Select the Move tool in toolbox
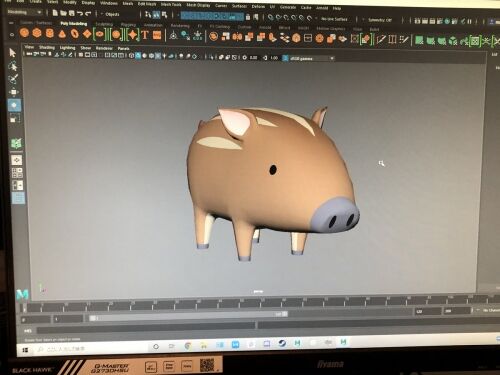 [14, 92]
